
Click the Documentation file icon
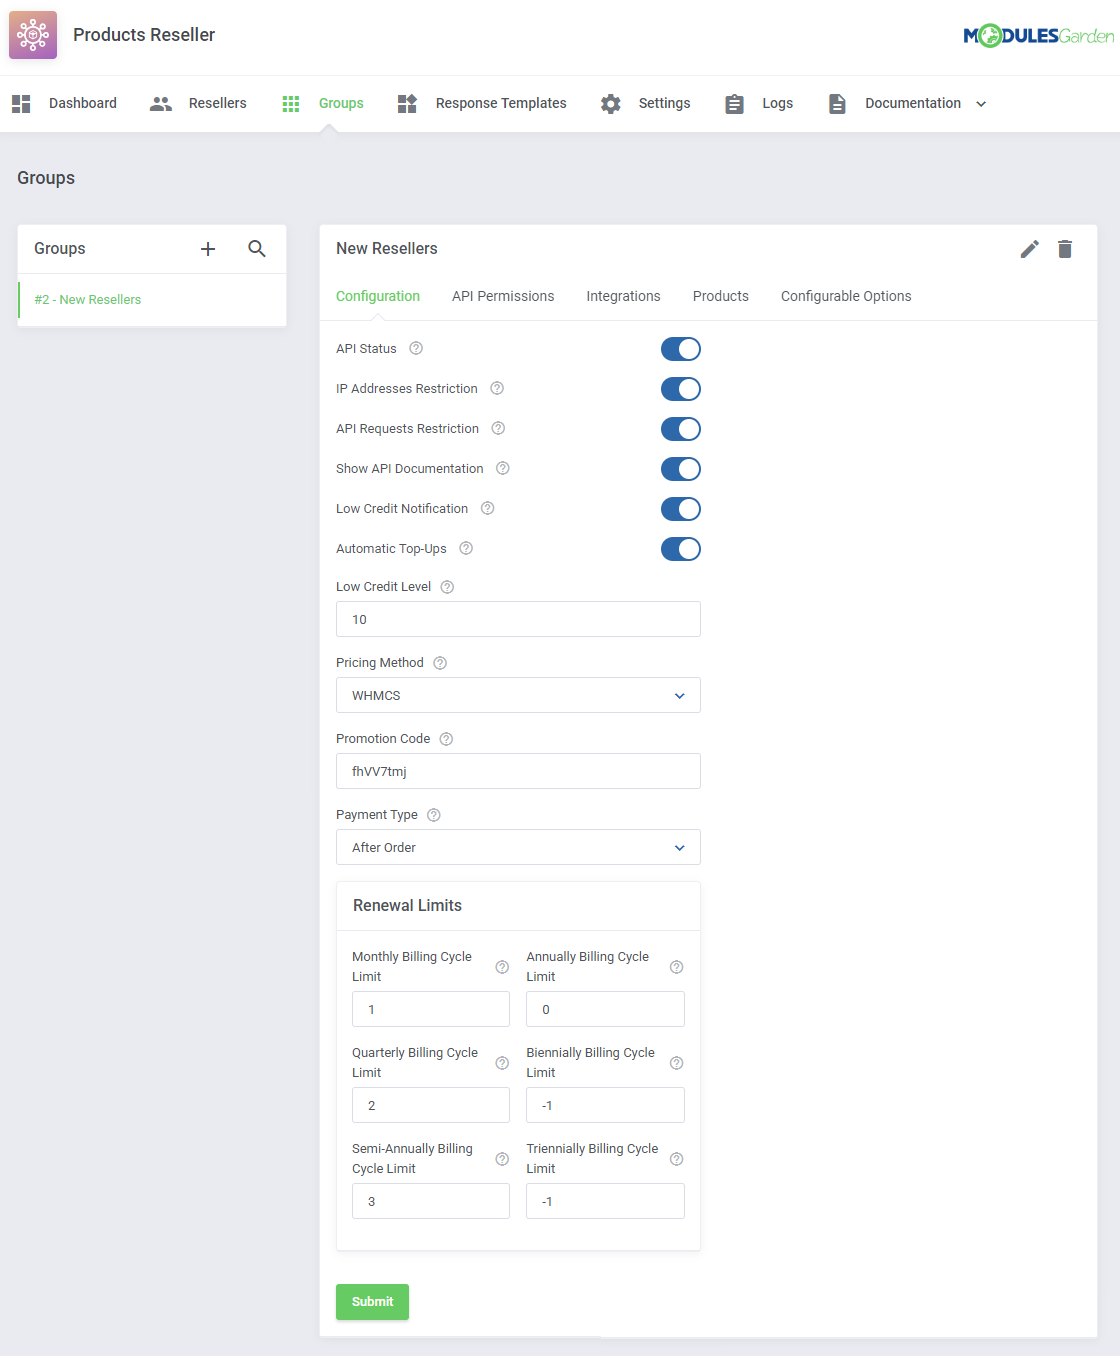(x=837, y=104)
